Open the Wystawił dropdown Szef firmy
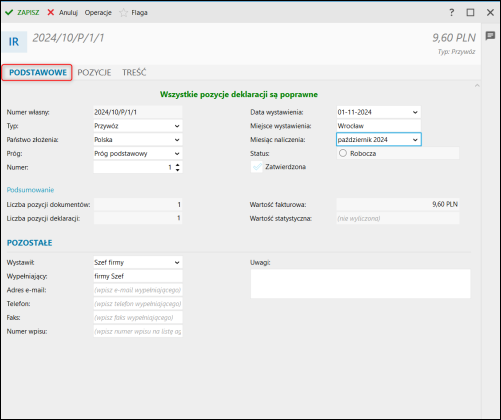This screenshot has width=501, height=420. tap(138, 262)
